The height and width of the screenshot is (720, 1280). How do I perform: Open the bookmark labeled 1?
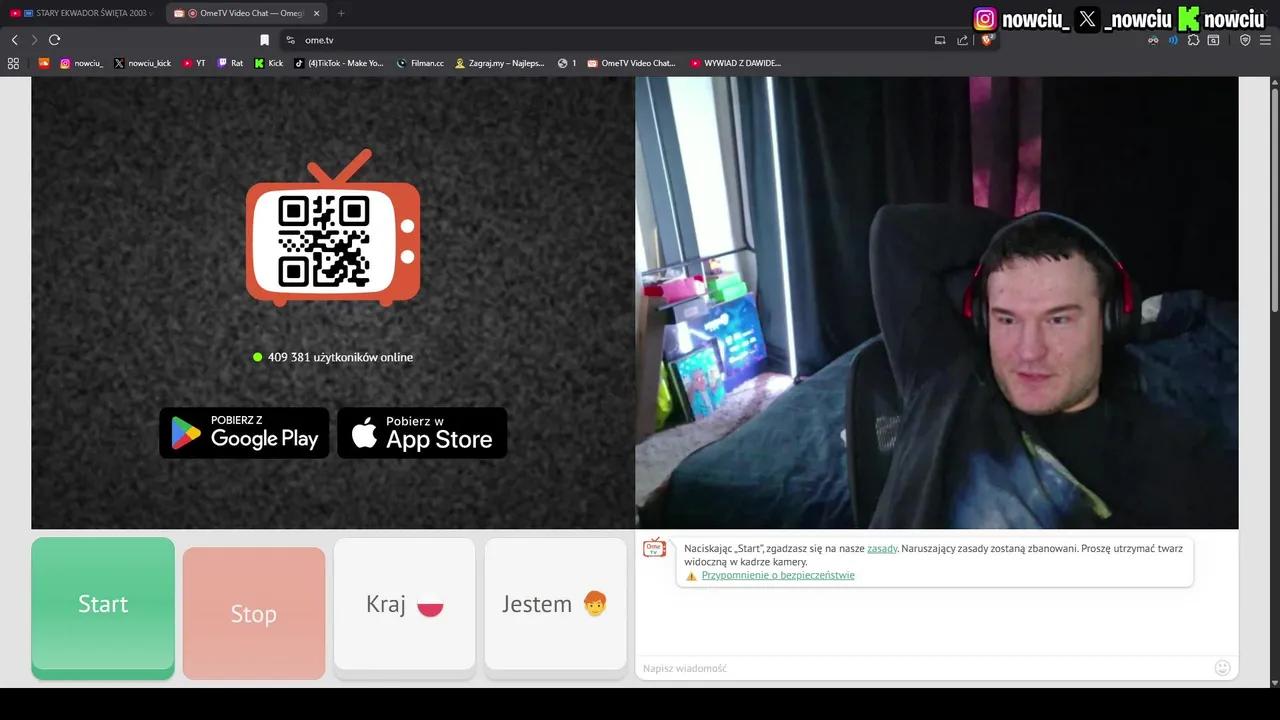pyautogui.click(x=567, y=63)
